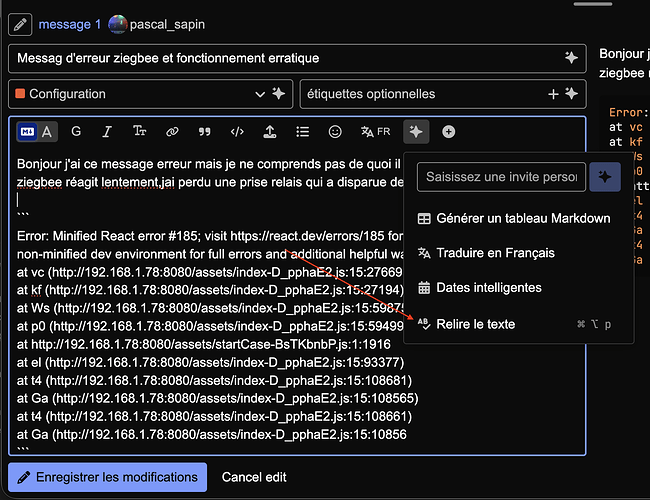
Task: Click Enregistrer les modifications button
Action: click(107, 477)
